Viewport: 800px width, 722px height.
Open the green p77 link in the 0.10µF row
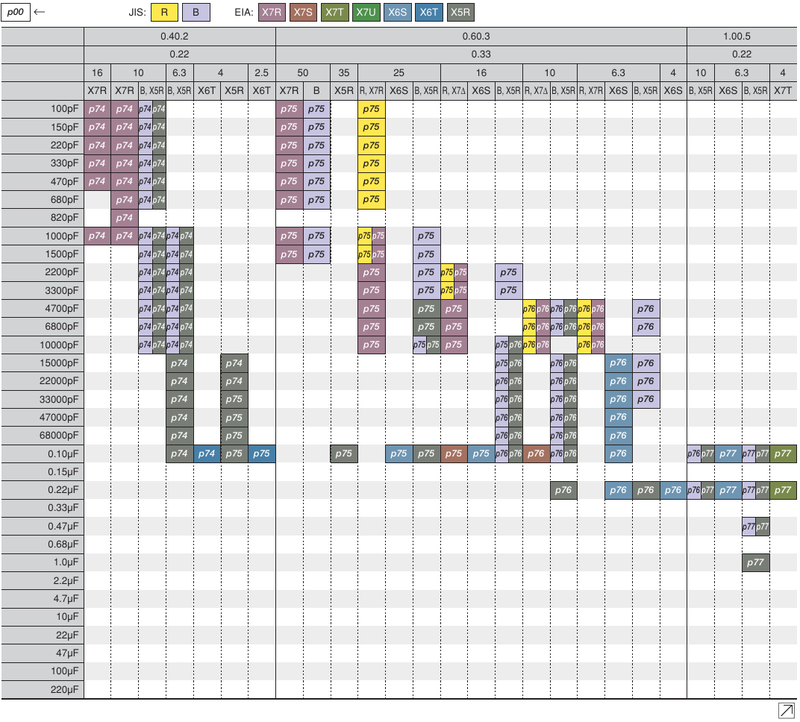point(783,454)
